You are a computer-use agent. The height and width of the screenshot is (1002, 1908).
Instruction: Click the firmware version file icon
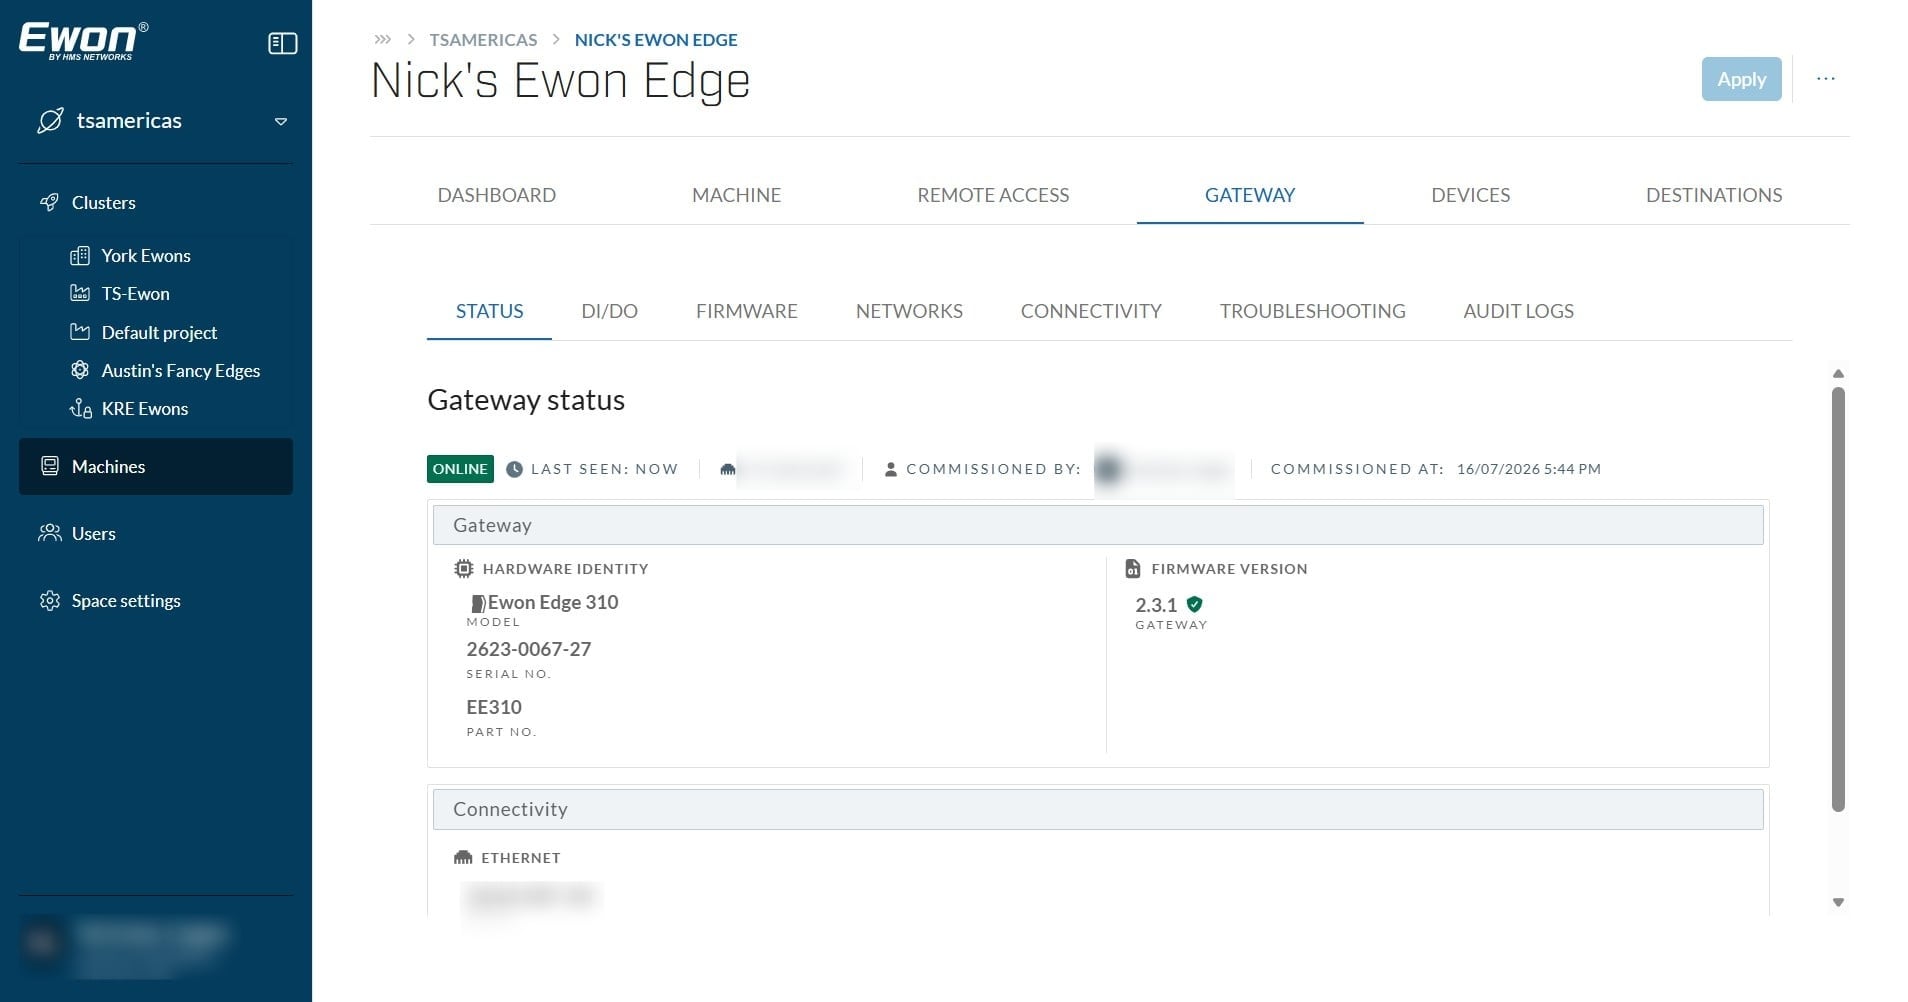(1132, 569)
